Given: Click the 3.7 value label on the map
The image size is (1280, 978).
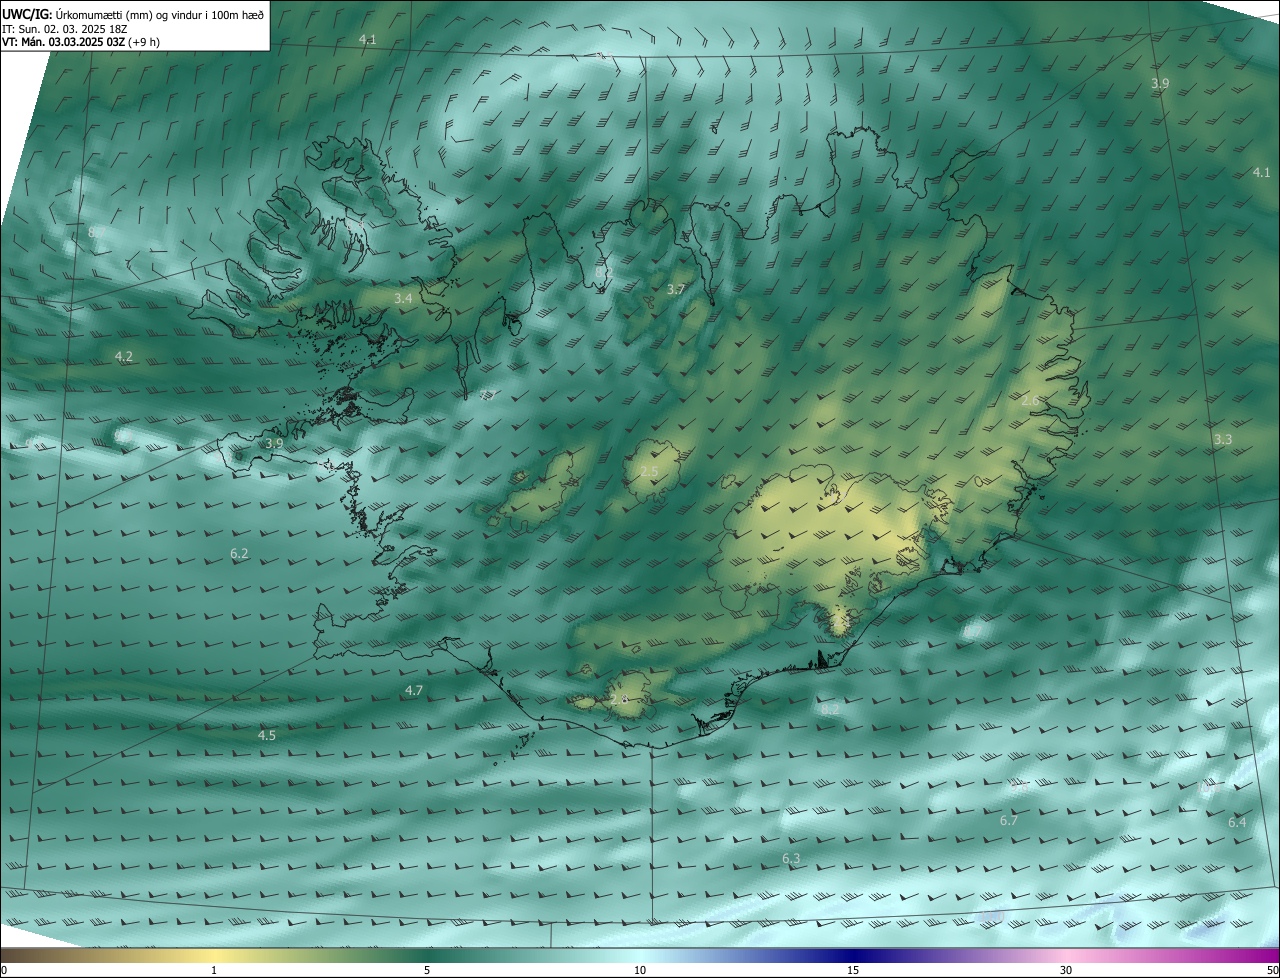Looking at the screenshot, I should tap(676, 289).
